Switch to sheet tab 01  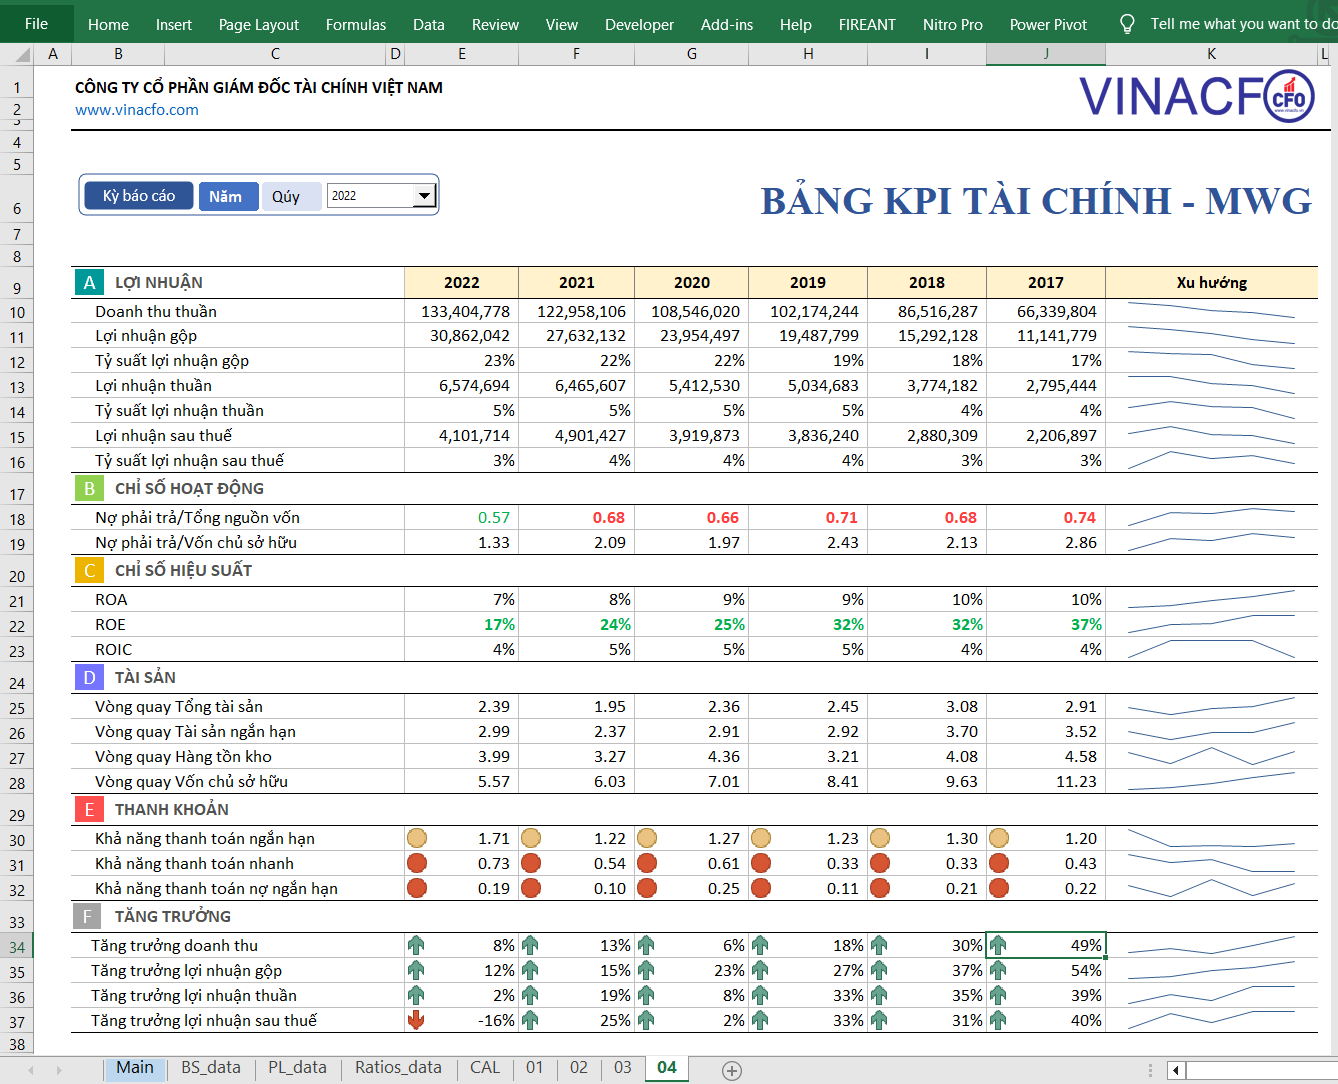535,1067
